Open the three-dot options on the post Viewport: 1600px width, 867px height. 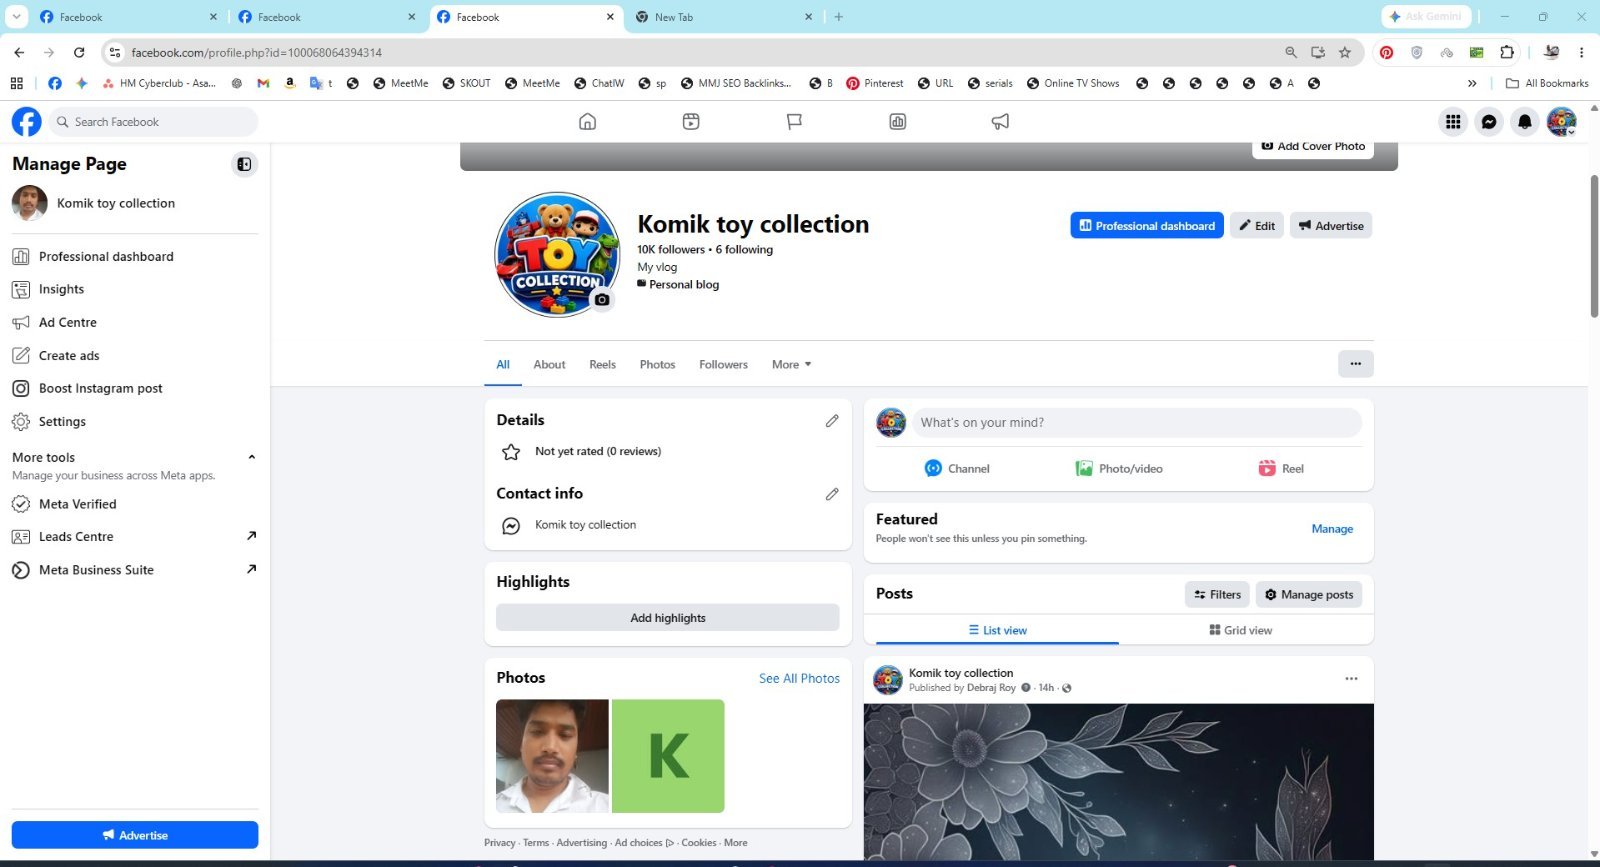(x=1351, y=679)
